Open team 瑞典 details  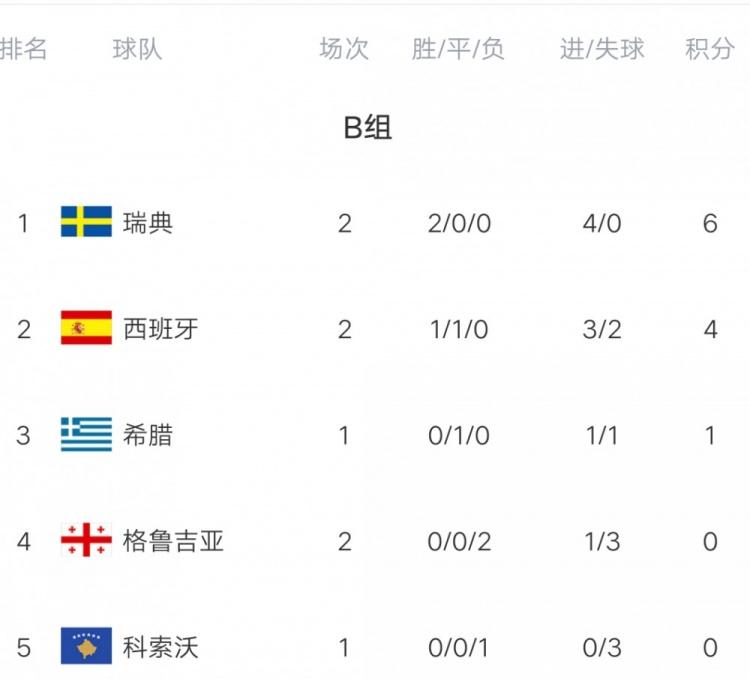click(148, 222)
